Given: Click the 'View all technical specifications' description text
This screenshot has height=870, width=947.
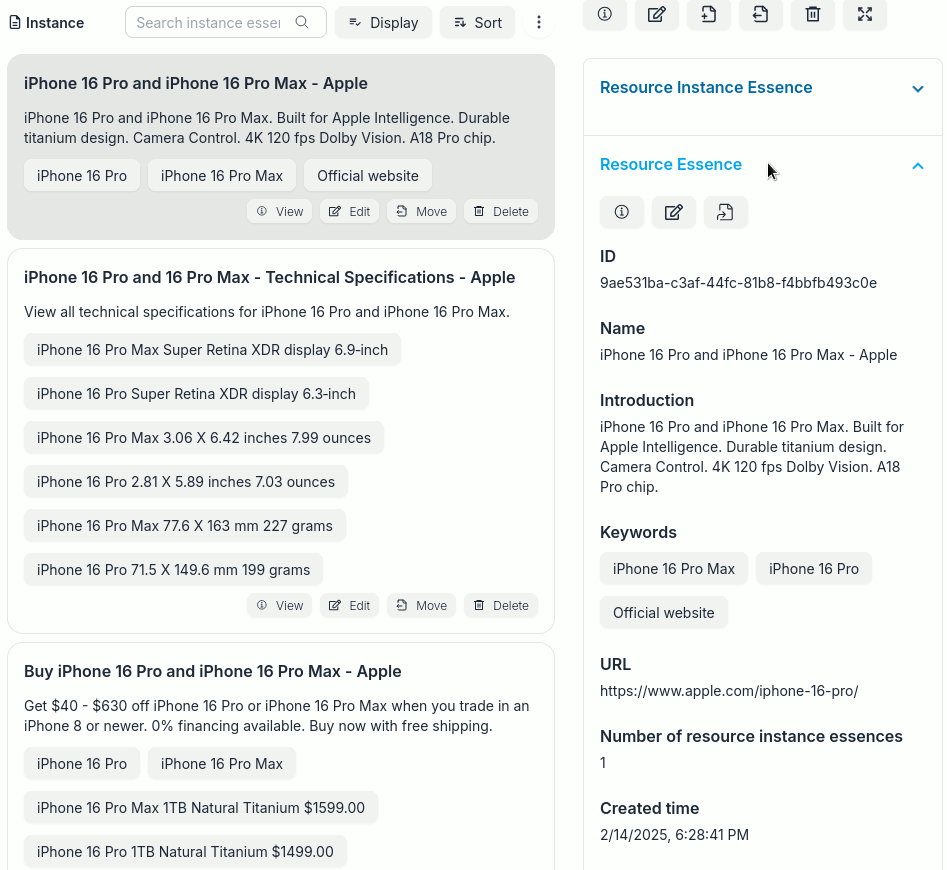Looking at the screenshot, I should point(267,312).
